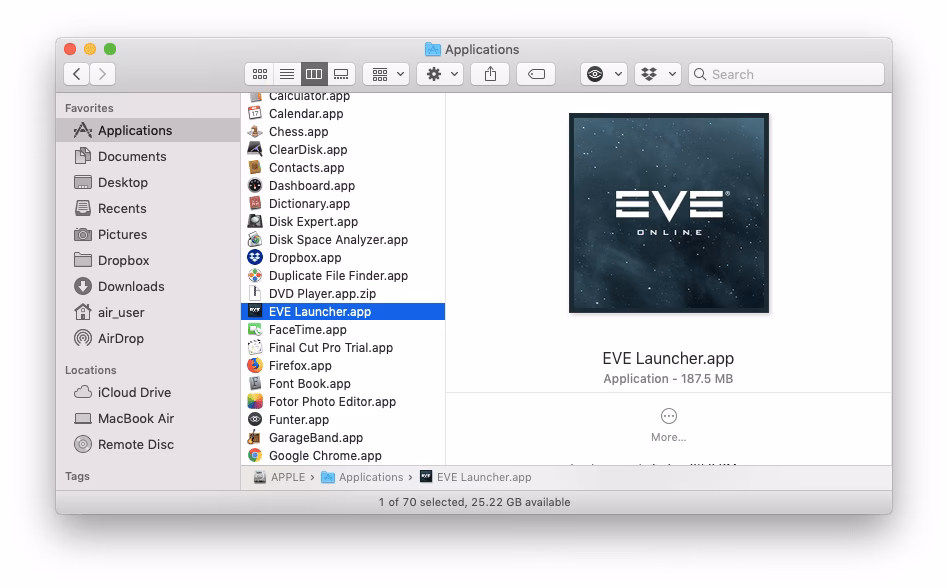Click the Locations sidebar heading
The width and height of the screenshot is (948, 588).
coord(91,370)
